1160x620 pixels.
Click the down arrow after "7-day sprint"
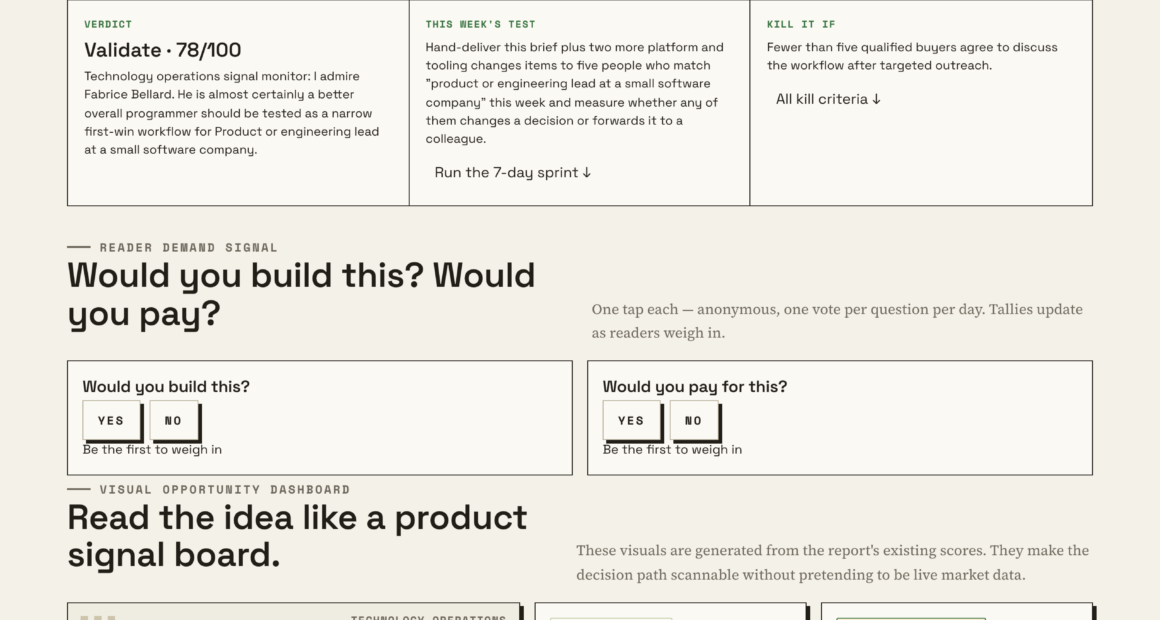[x=587, y=172]
